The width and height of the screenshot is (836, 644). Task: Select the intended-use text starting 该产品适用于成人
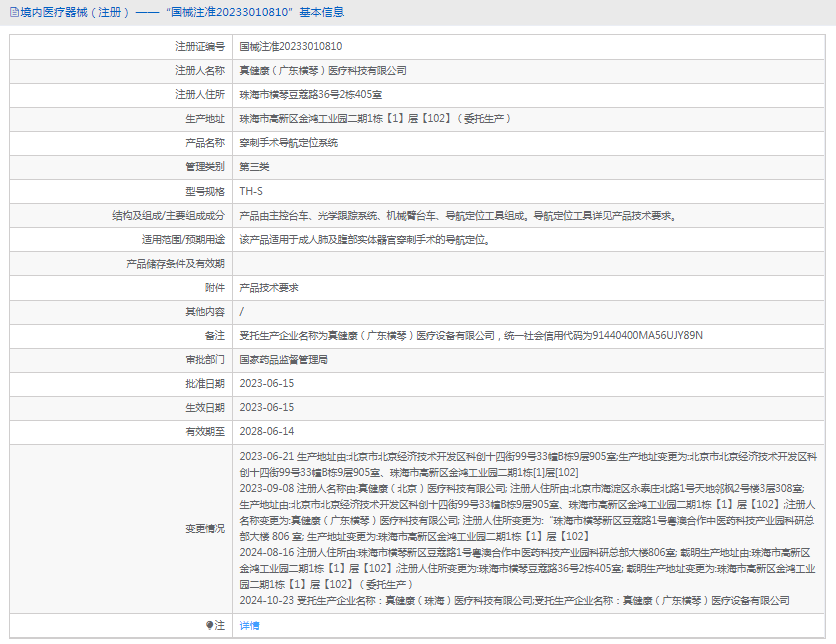pyautogui.click(x=365, y=240)
